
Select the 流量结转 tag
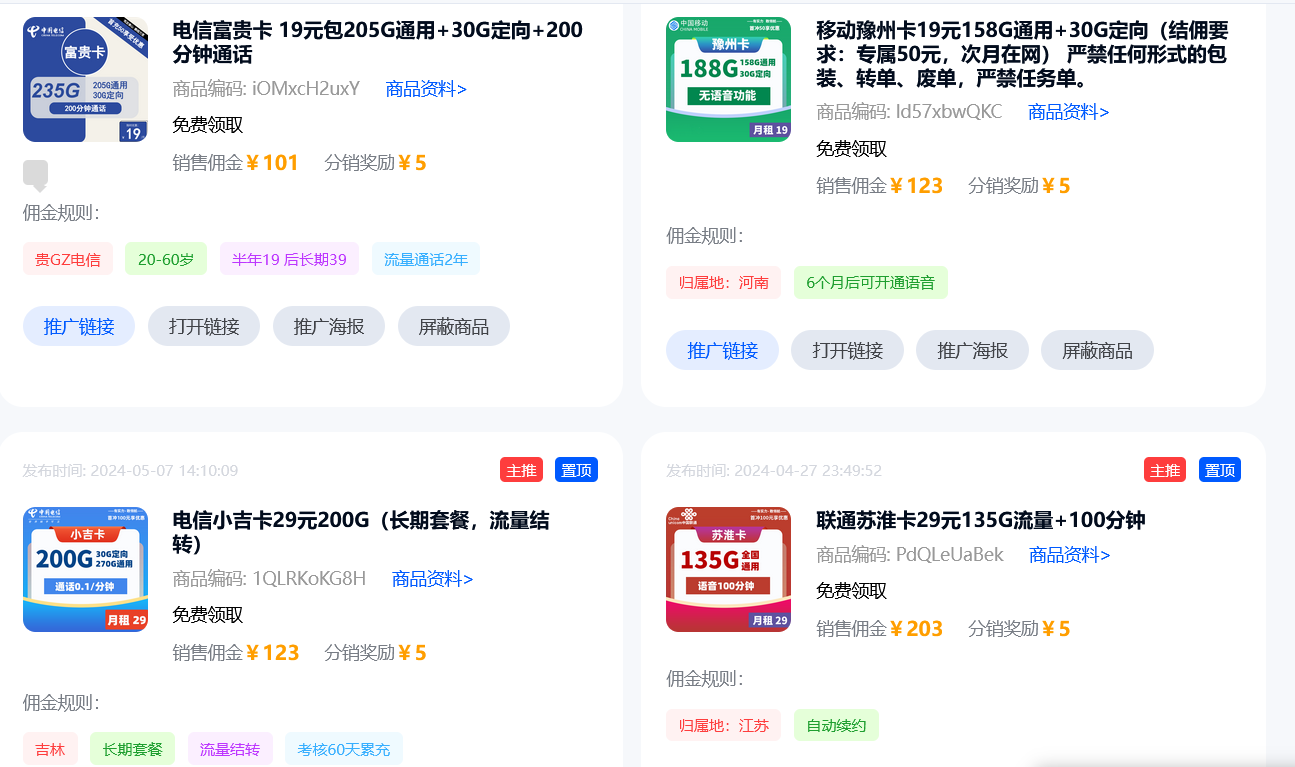[230, 748]
